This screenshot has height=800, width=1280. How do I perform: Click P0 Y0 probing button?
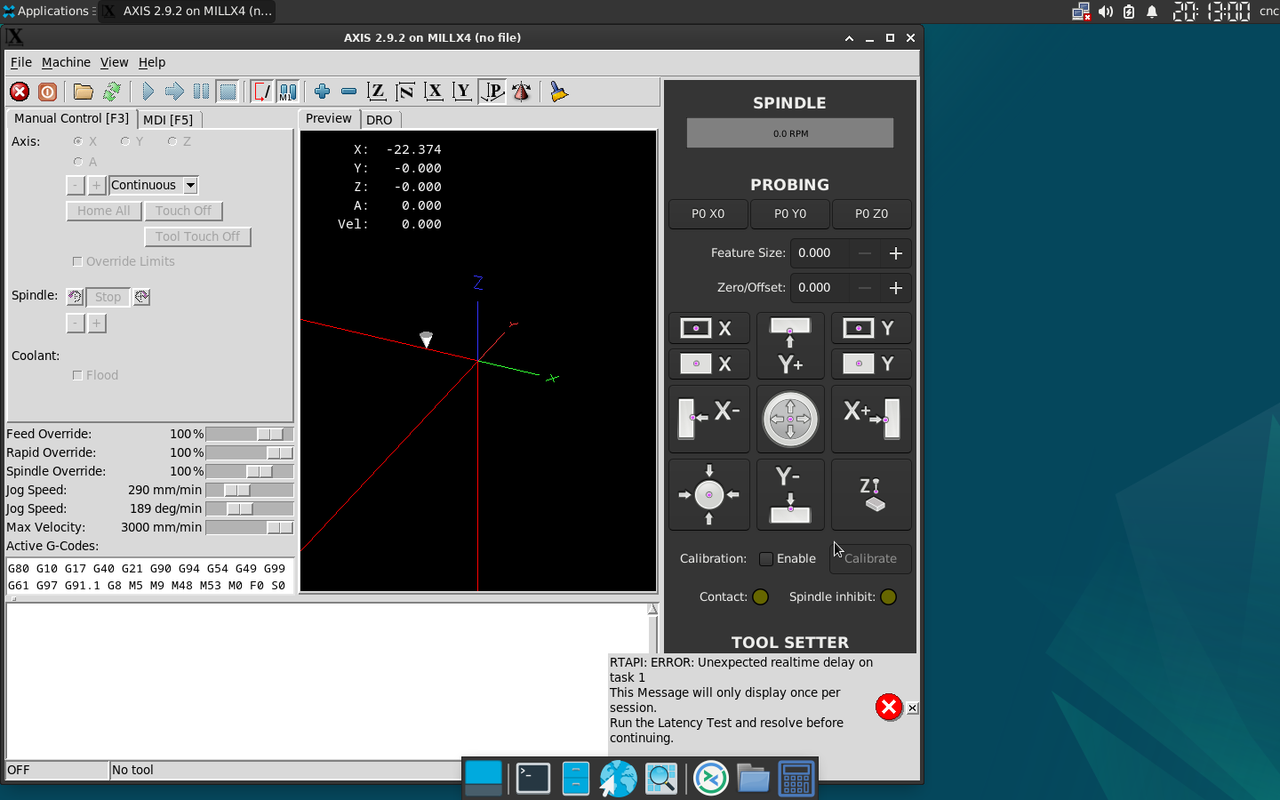[x=790, y=214]
